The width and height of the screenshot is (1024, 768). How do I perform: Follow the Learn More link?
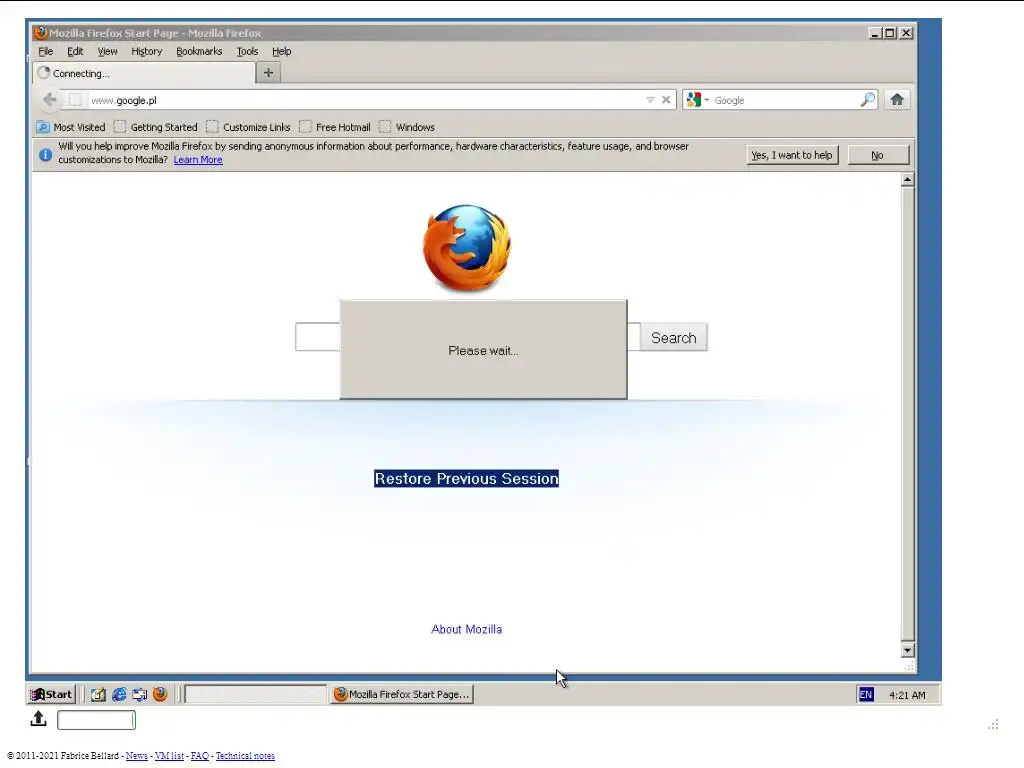[198, 160]
